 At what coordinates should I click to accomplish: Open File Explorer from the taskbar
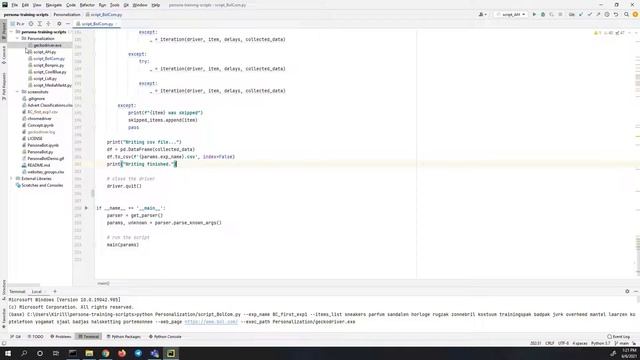click(x=89, y=353)
